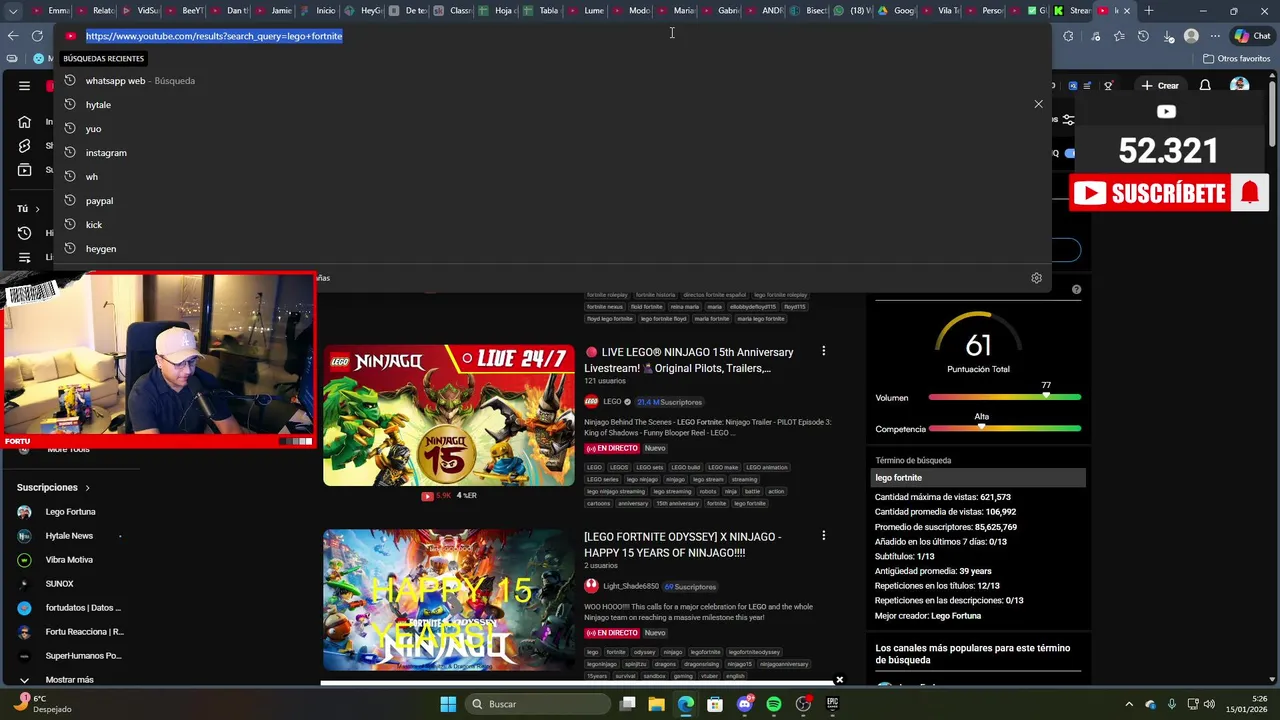Show hidden system tray icons chevron
Screen dimensions: 1280x720
coord(1129,704)
